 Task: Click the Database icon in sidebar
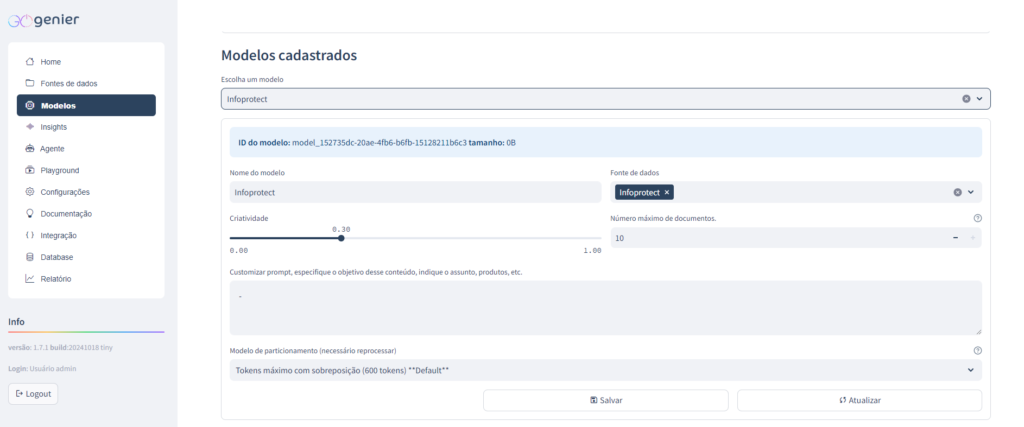(x=30, y=257)
